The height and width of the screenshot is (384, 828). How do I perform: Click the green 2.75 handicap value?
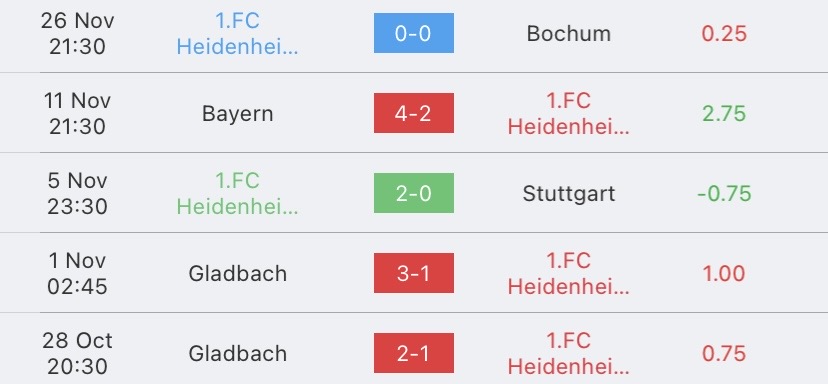pos(724,114)
